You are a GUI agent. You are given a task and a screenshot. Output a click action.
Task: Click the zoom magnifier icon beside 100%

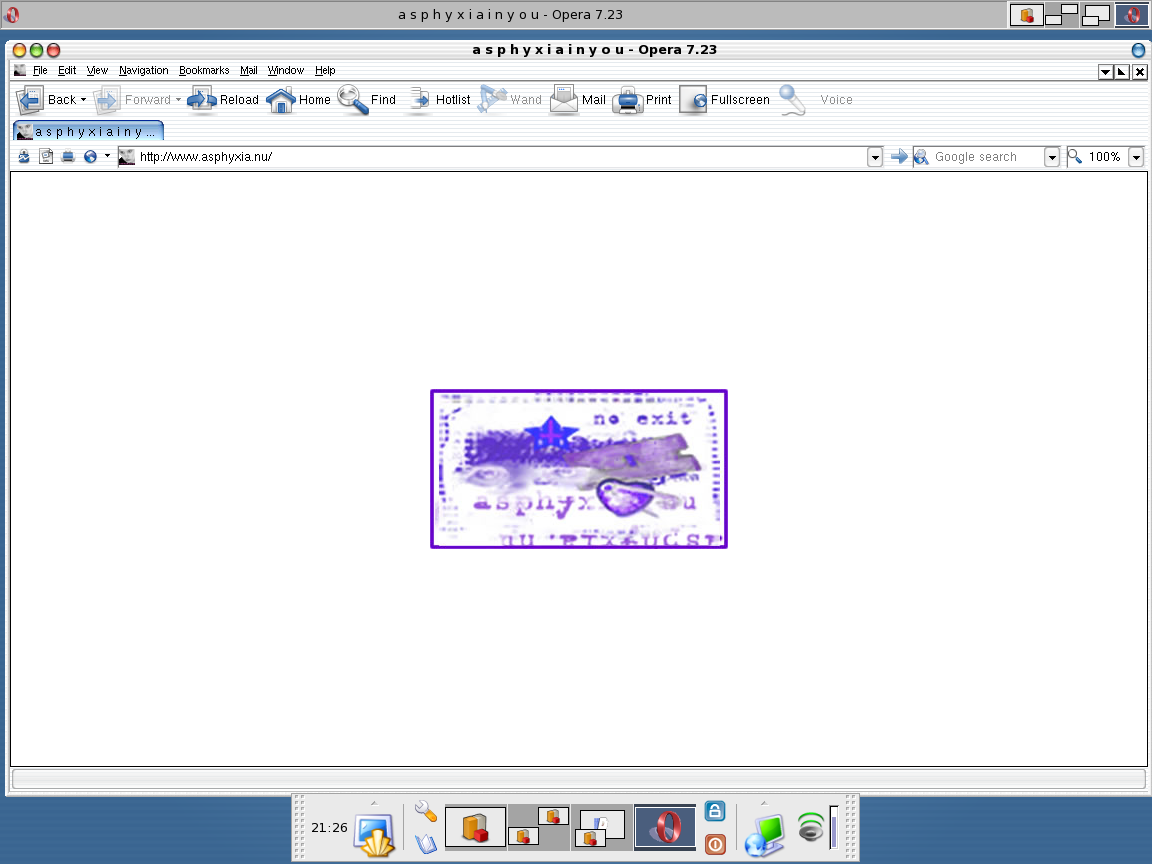1075,156
